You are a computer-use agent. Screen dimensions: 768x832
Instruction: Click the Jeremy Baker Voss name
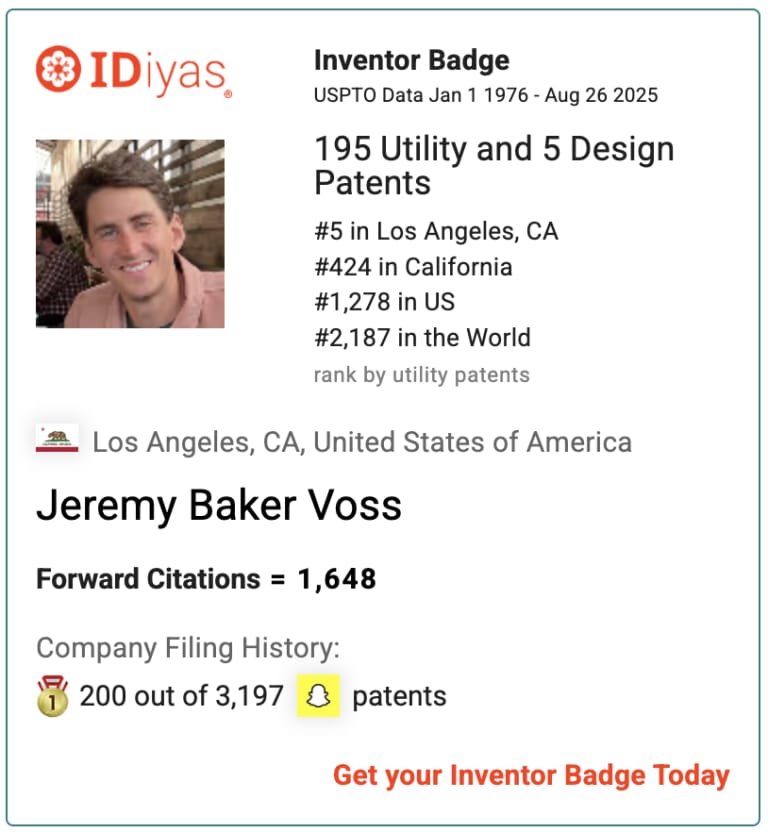(x=219, y=506)
